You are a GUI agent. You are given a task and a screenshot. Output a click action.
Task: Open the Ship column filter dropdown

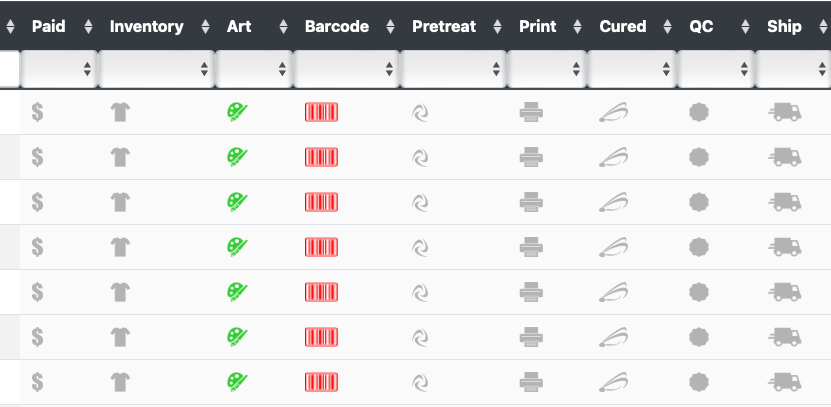pyautogui.click(x=793, y=69)
